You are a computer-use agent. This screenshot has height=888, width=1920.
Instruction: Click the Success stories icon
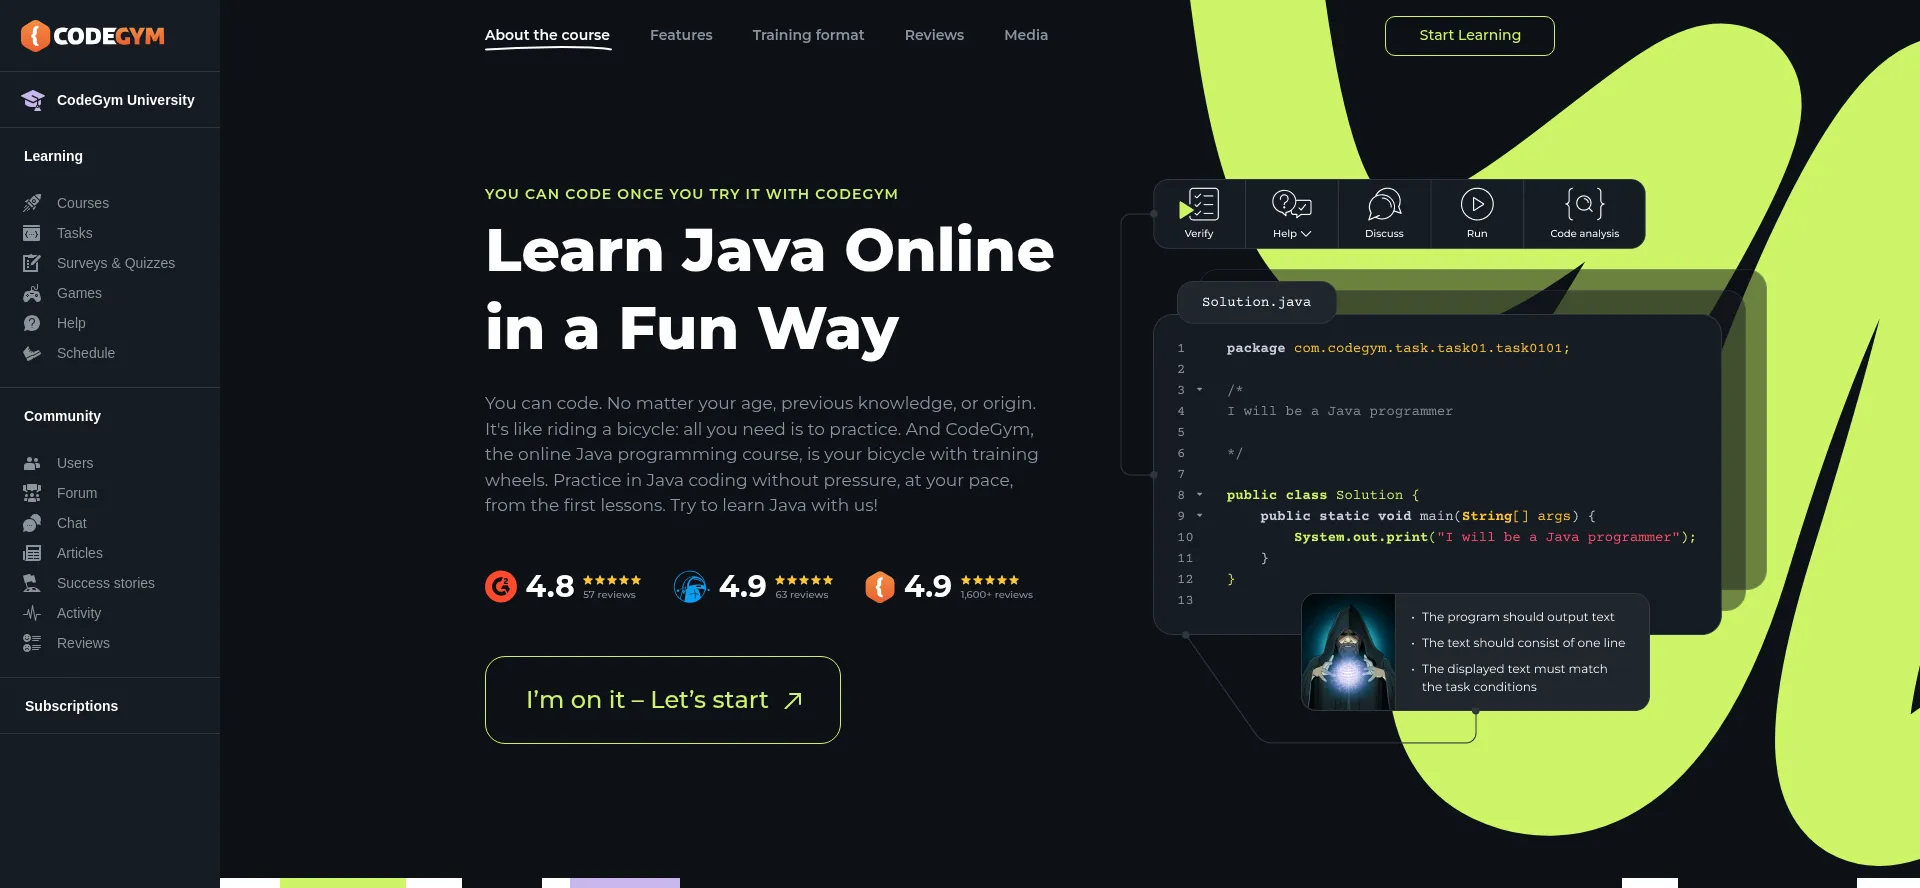(32, 583)
